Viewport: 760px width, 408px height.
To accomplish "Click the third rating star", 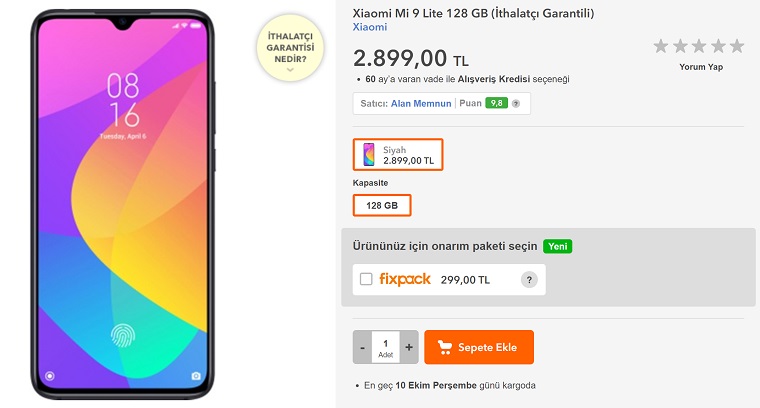I will pyautogui.click(x=699, y=46).
